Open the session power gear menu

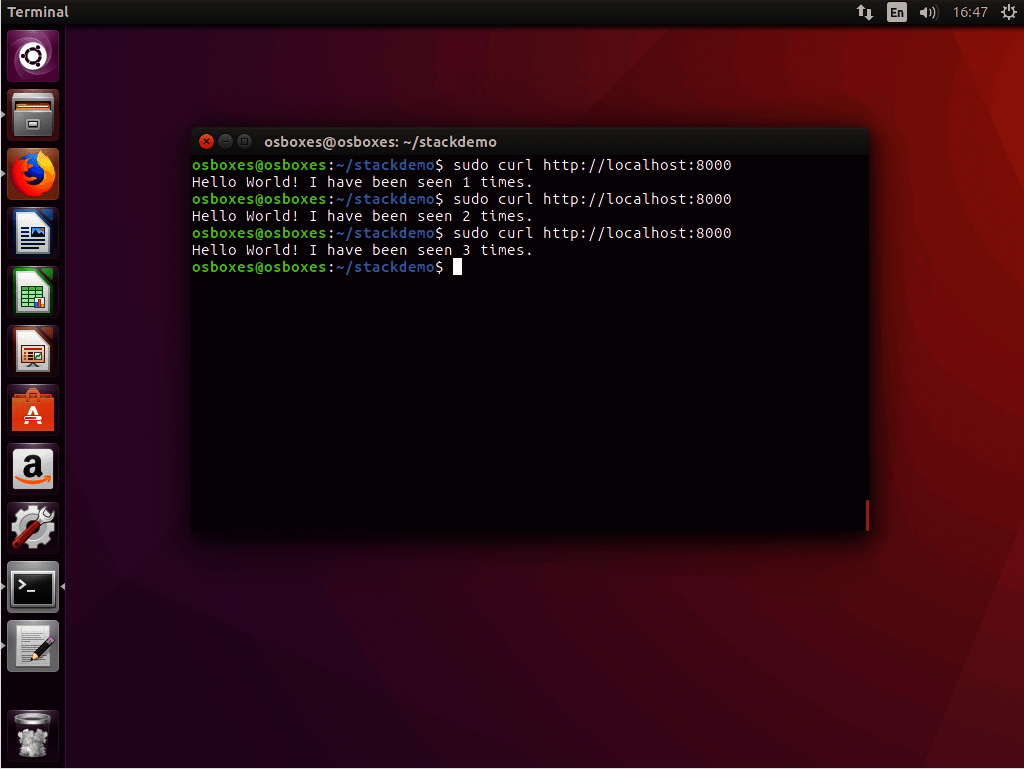(x=1008, y=12)
